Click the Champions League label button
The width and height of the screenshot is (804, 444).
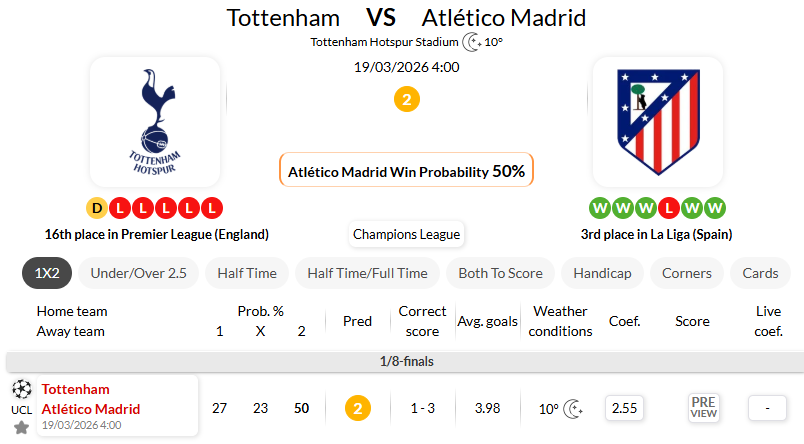click(x=406, y=234)
